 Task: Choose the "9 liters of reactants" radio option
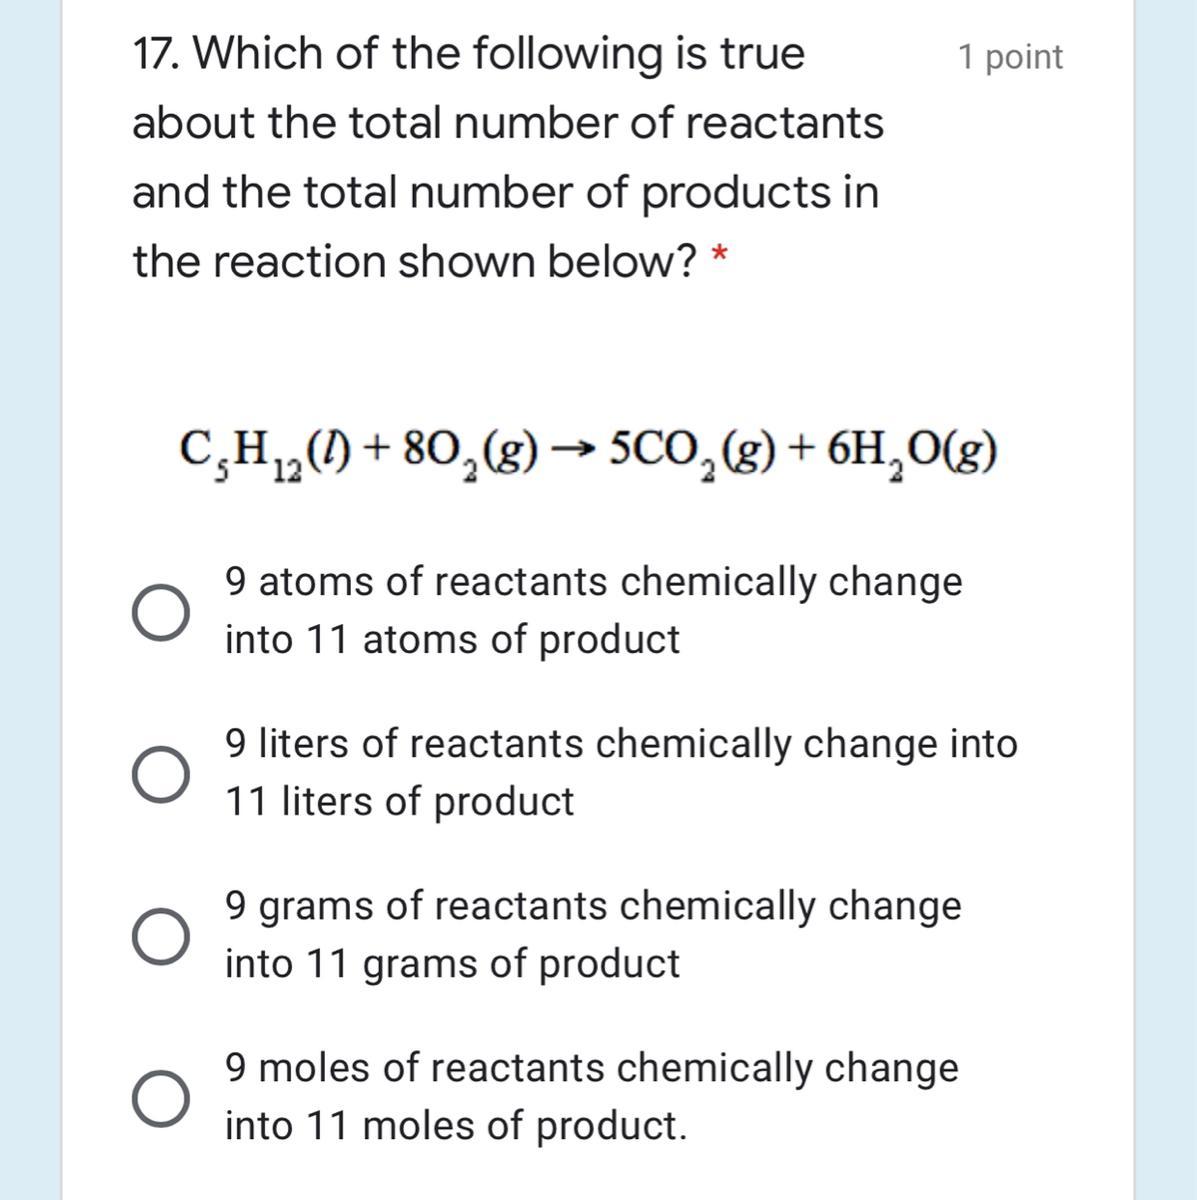pos(160,774)
